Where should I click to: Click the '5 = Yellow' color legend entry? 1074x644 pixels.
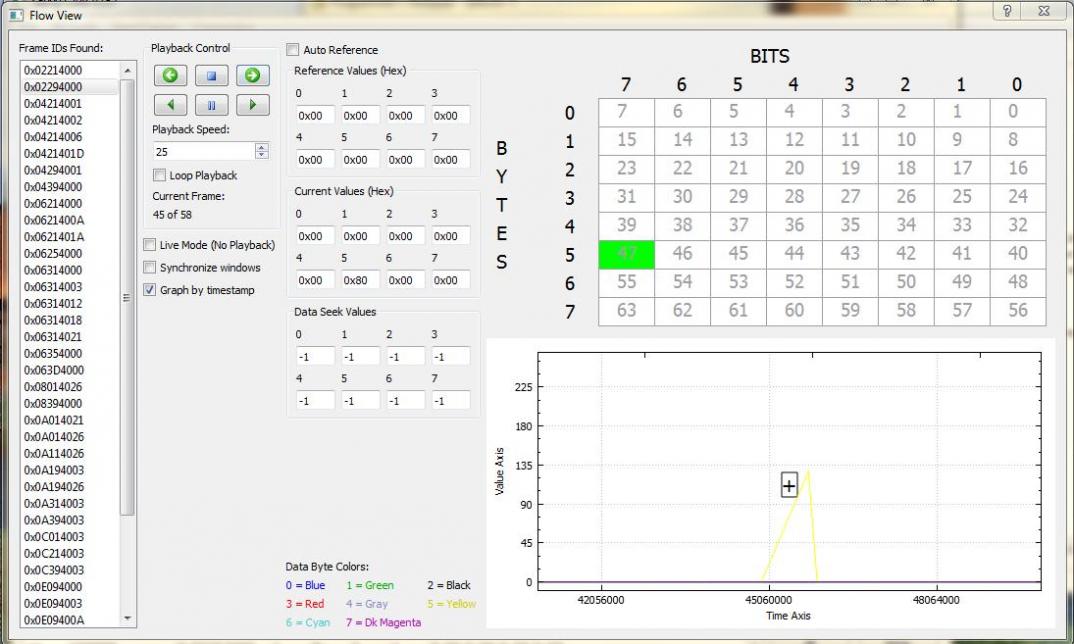(x=451, y=604)
